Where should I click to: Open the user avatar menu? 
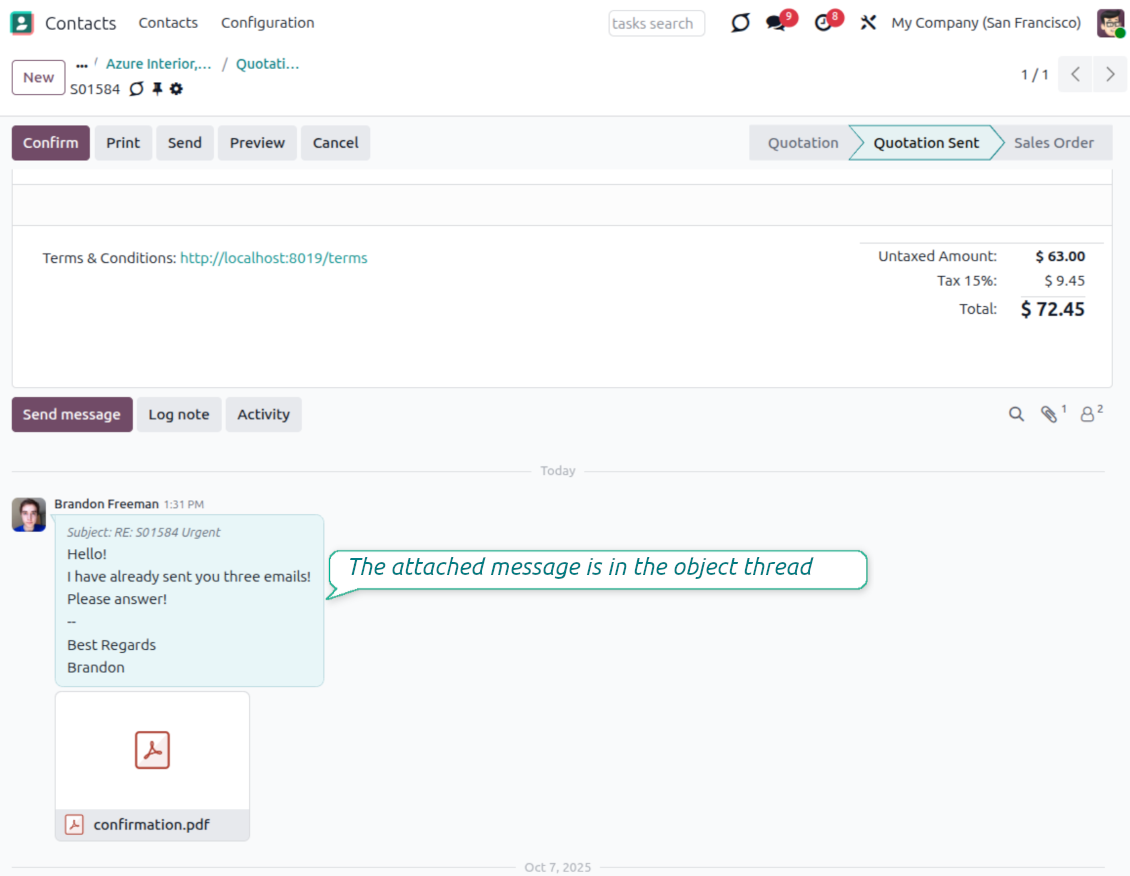coord(1110,23)
